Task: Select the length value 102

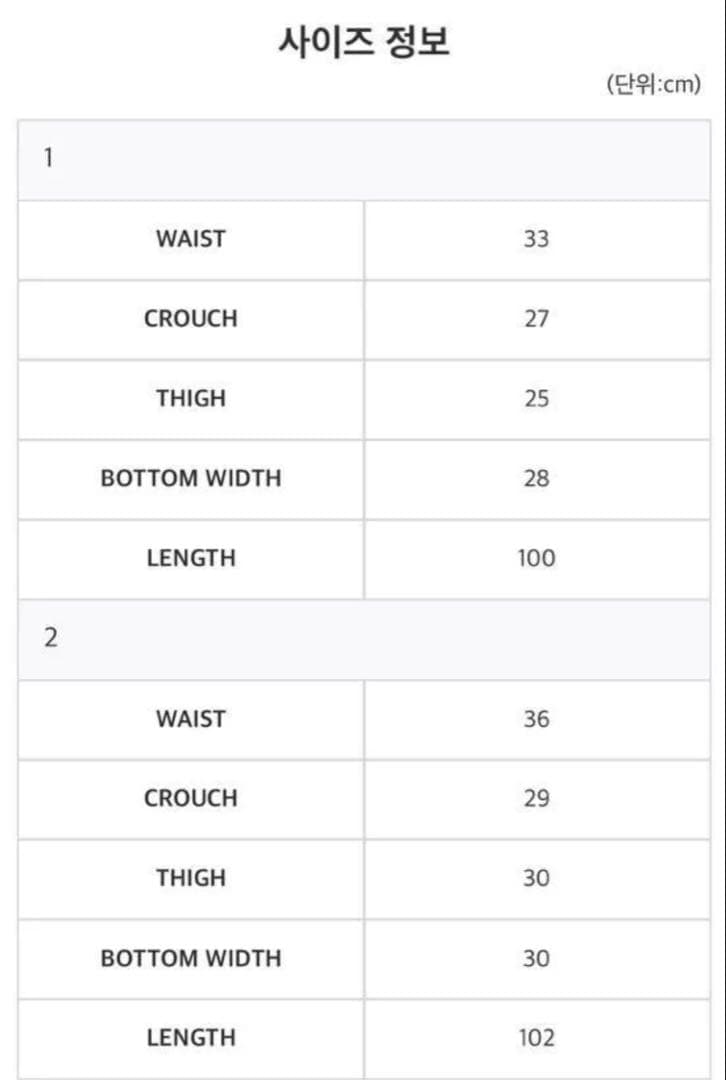Action: [536, 1038]
